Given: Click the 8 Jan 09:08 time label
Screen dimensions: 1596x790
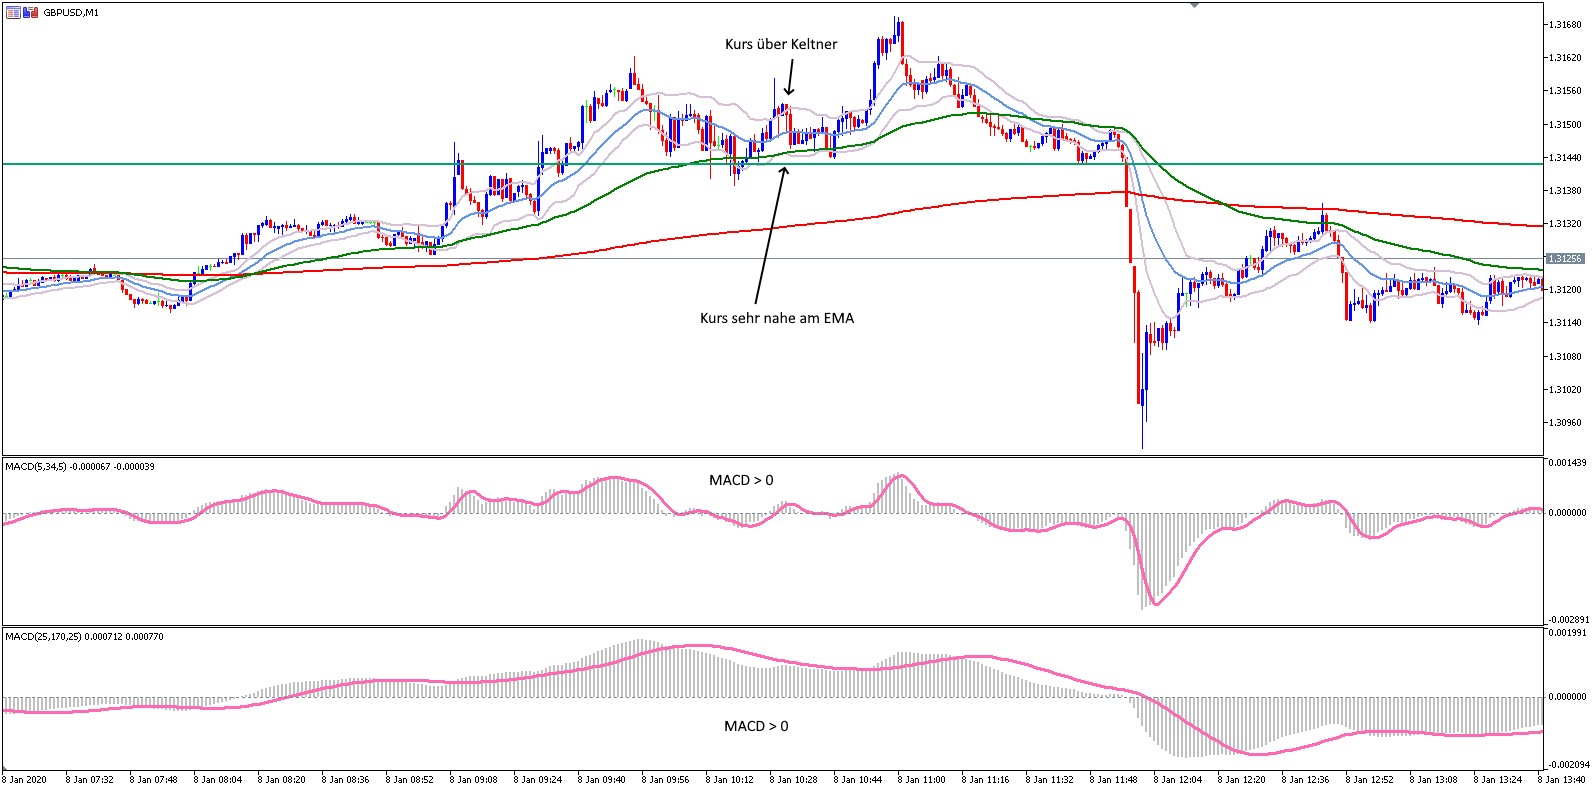Looking at the screenshot, I should click(x=474, y=779).
